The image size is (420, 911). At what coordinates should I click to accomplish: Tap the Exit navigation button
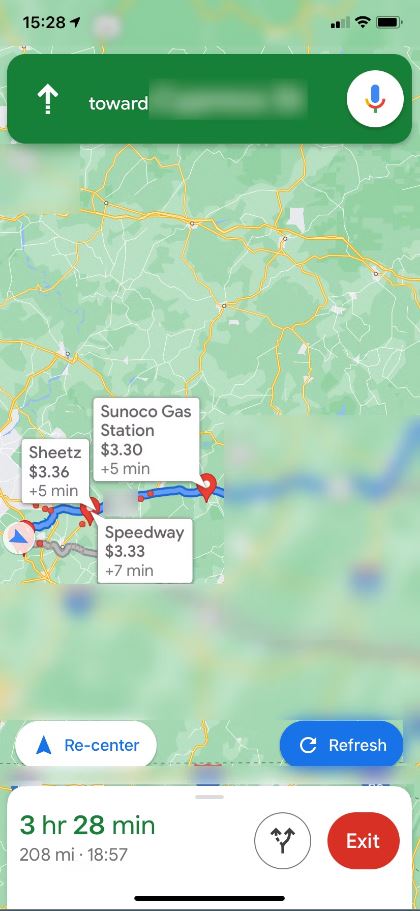tap(363, 840)
